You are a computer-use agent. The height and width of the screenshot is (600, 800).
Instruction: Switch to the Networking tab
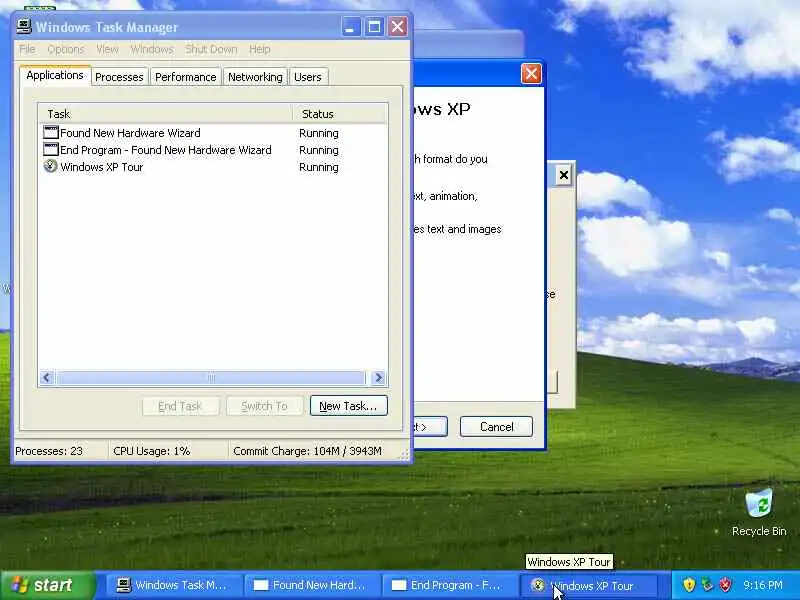(255, 77)
